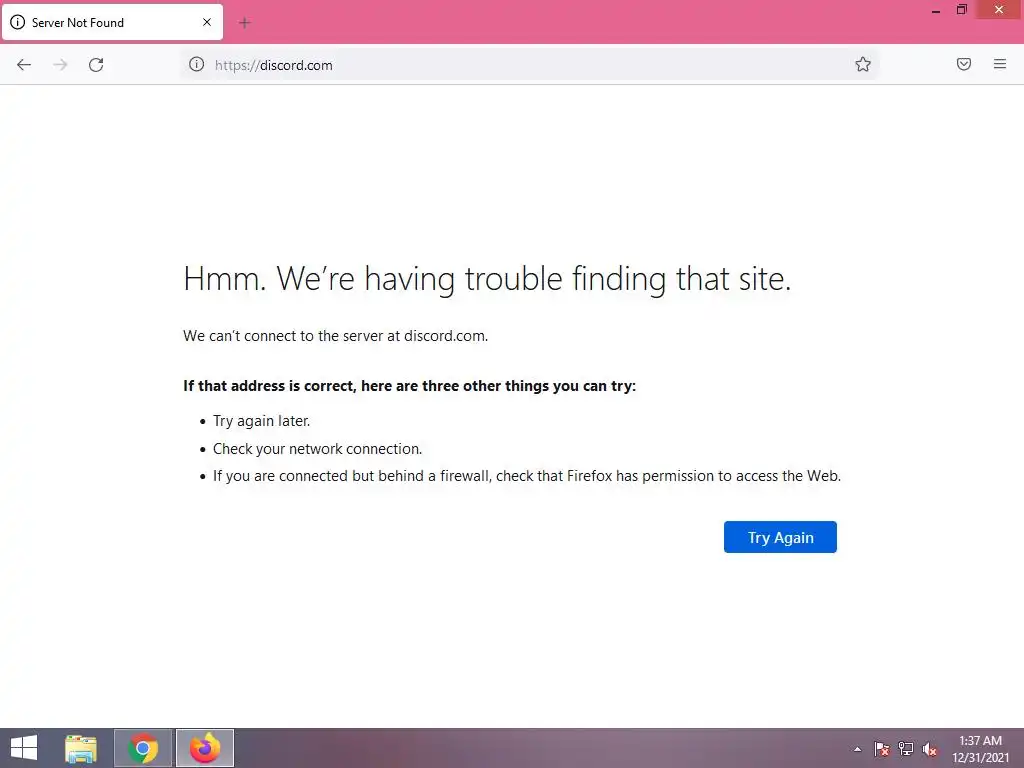Screen dimensions: 1024x768
Task: Click 'If that address is correct' bold line
Action: [x=409, y=386]
